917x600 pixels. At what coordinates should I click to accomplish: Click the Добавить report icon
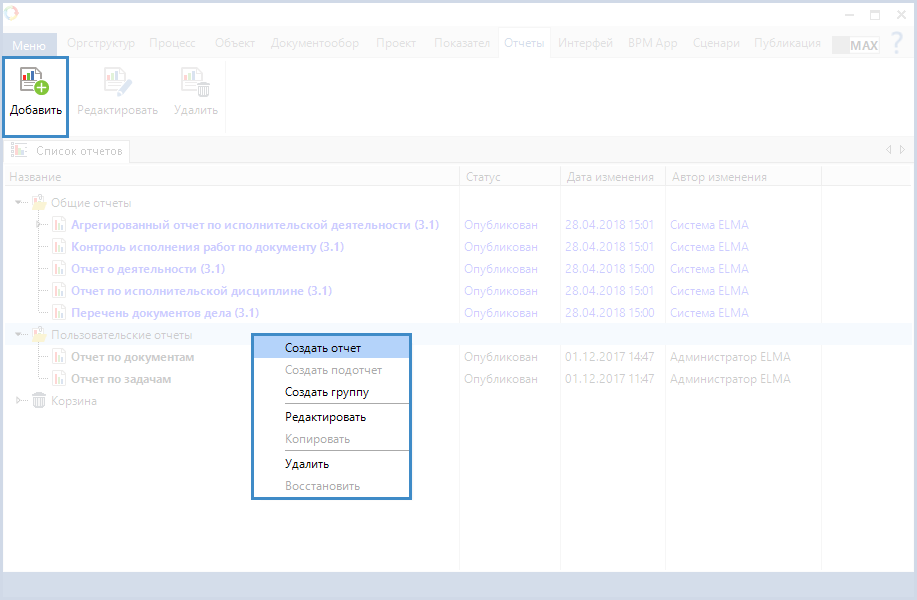tap(35, 81)
